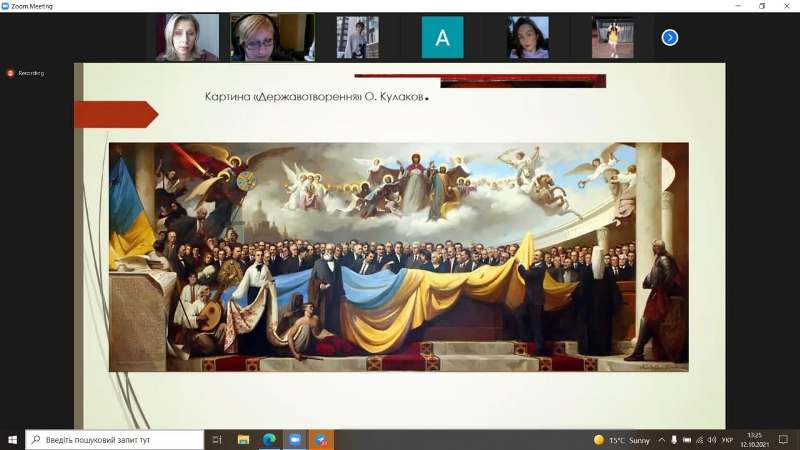Open the Windows Start menu
800x450 pixels.
tap(12, 440)
